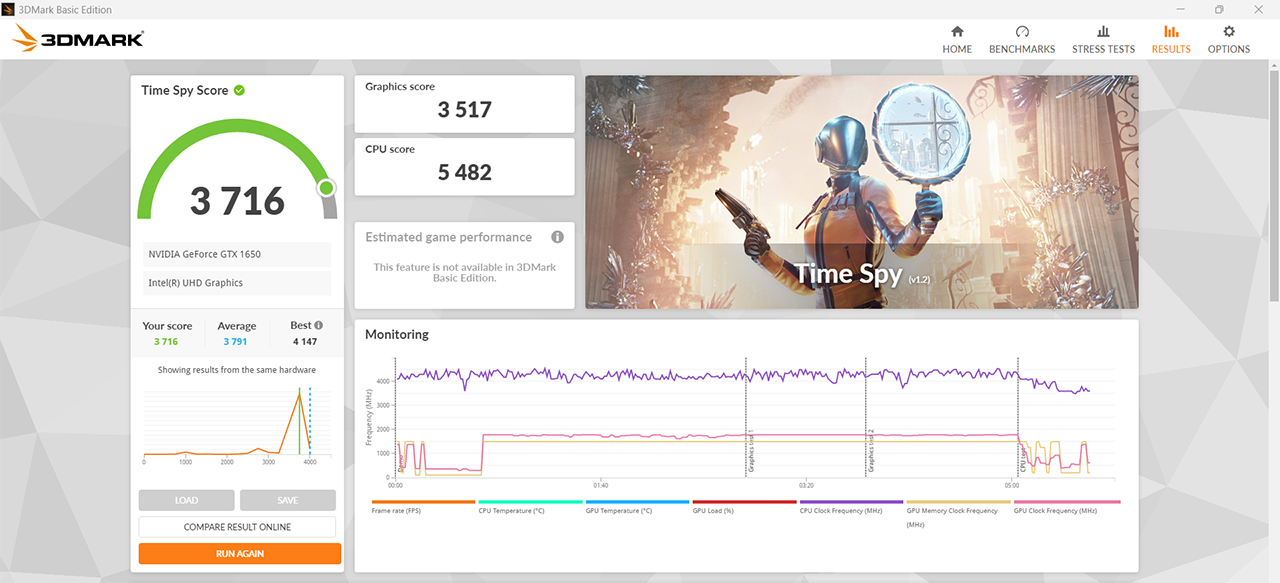Screen dimensions: 1280x583
Task: Toggle the CPU Temperature monitoring series
Action: tap(530, 506)
